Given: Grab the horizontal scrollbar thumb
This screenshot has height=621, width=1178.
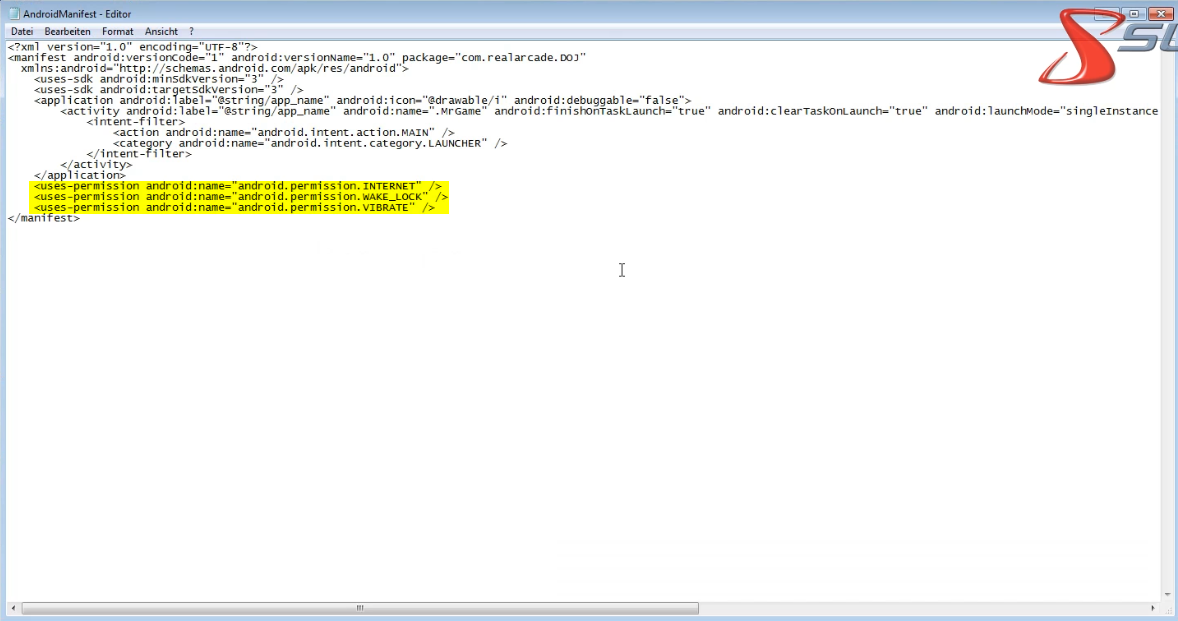Looking at the screenshot, I should tap(360, 608).
